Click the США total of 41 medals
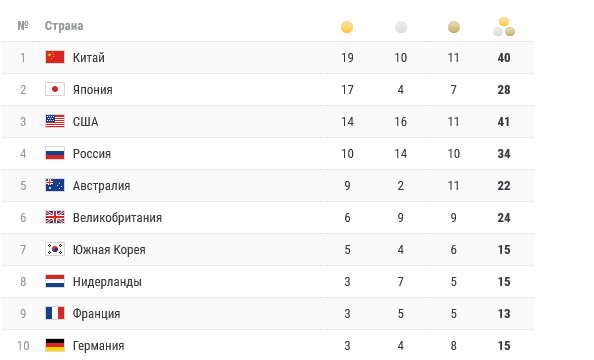The width and height of the screenshot is (594, 360). point(504,122)
